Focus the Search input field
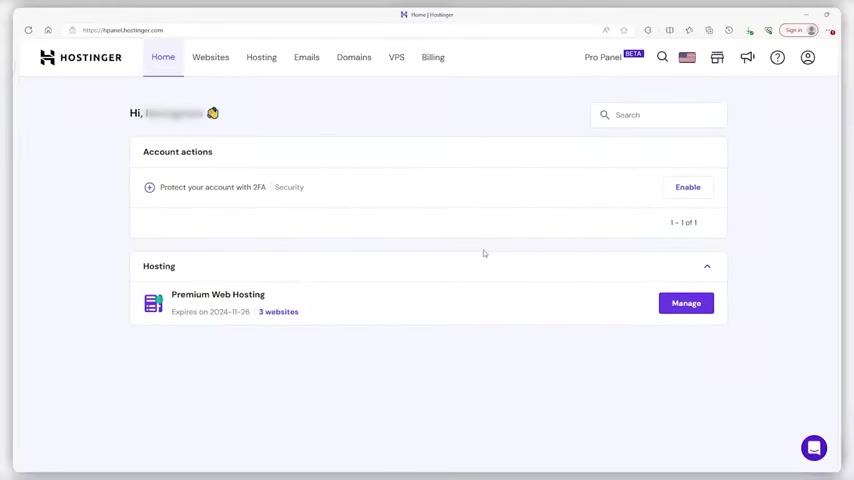 659,115
